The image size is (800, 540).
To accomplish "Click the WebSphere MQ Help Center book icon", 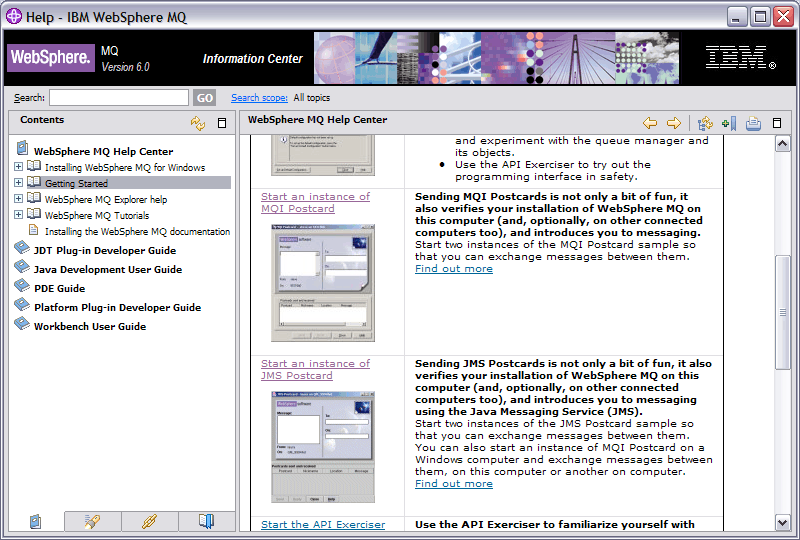I will pos(22,148).
